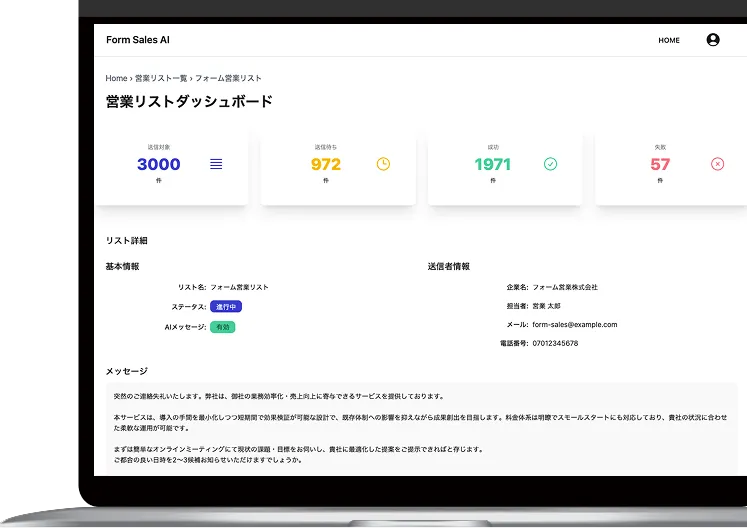Click the 1971 success count
747x528 pixels.
coord(492,165)
